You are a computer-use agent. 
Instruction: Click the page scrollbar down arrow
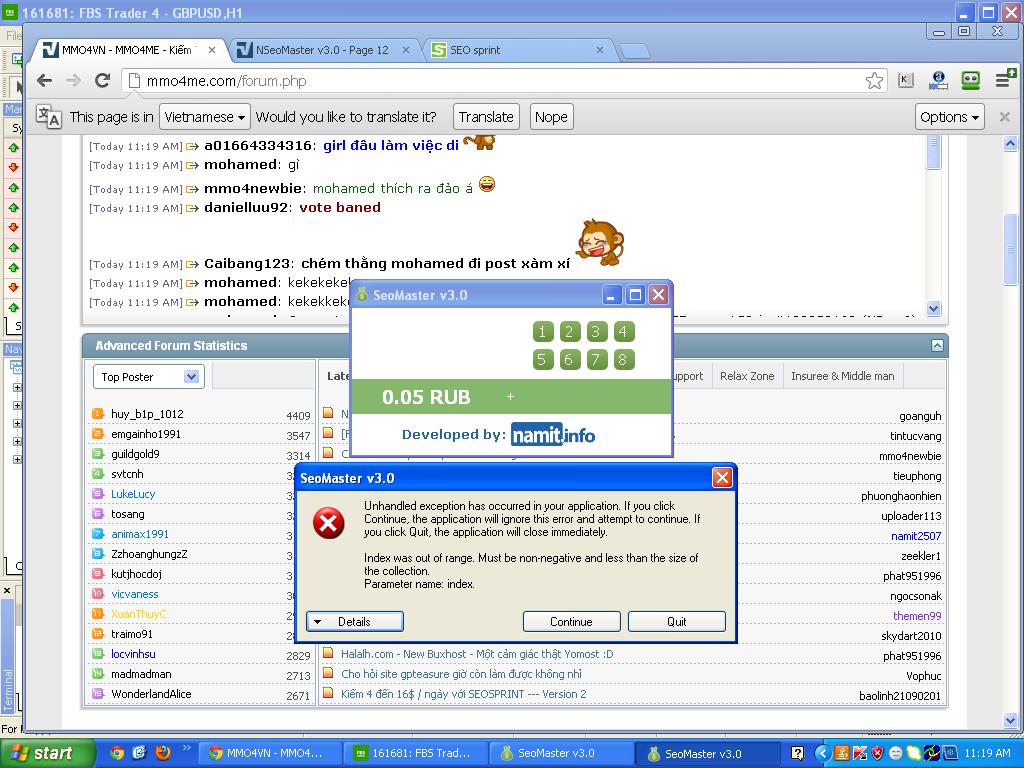1010,720
